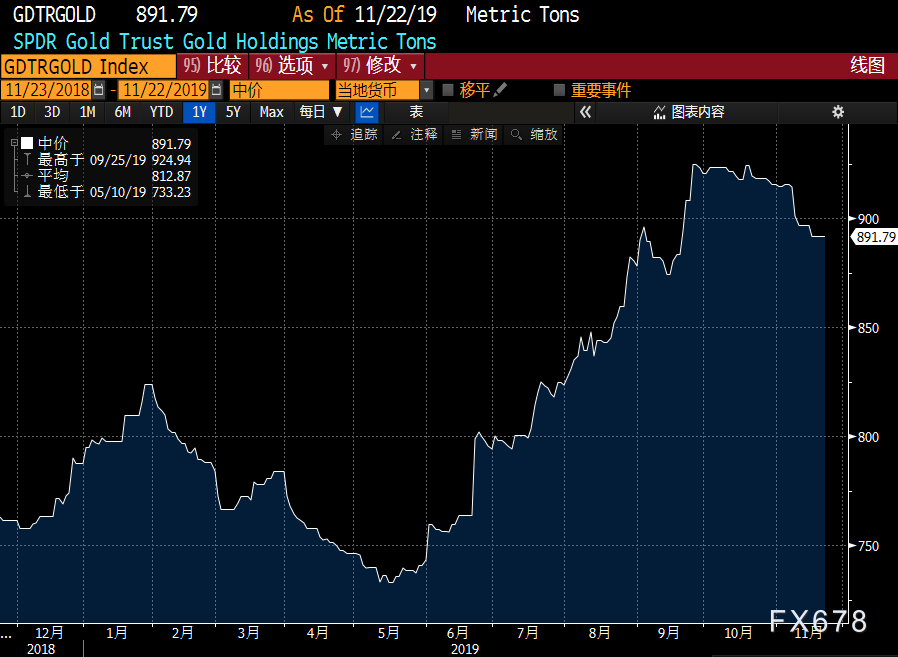Screen dimensions: 898x657
Task: Click the 线图 line chart label
Action: [x=868, y=65]
